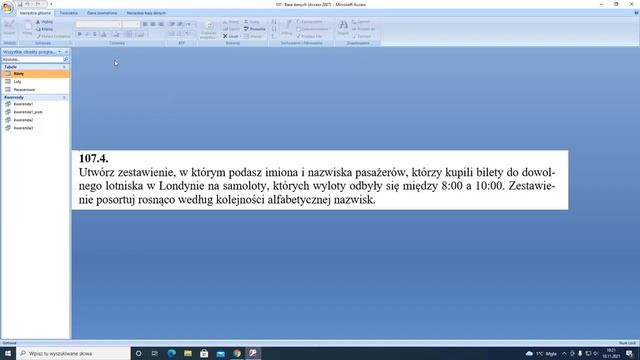Switch to Dane zewnętrzne ribbon tab

[102, 13]
